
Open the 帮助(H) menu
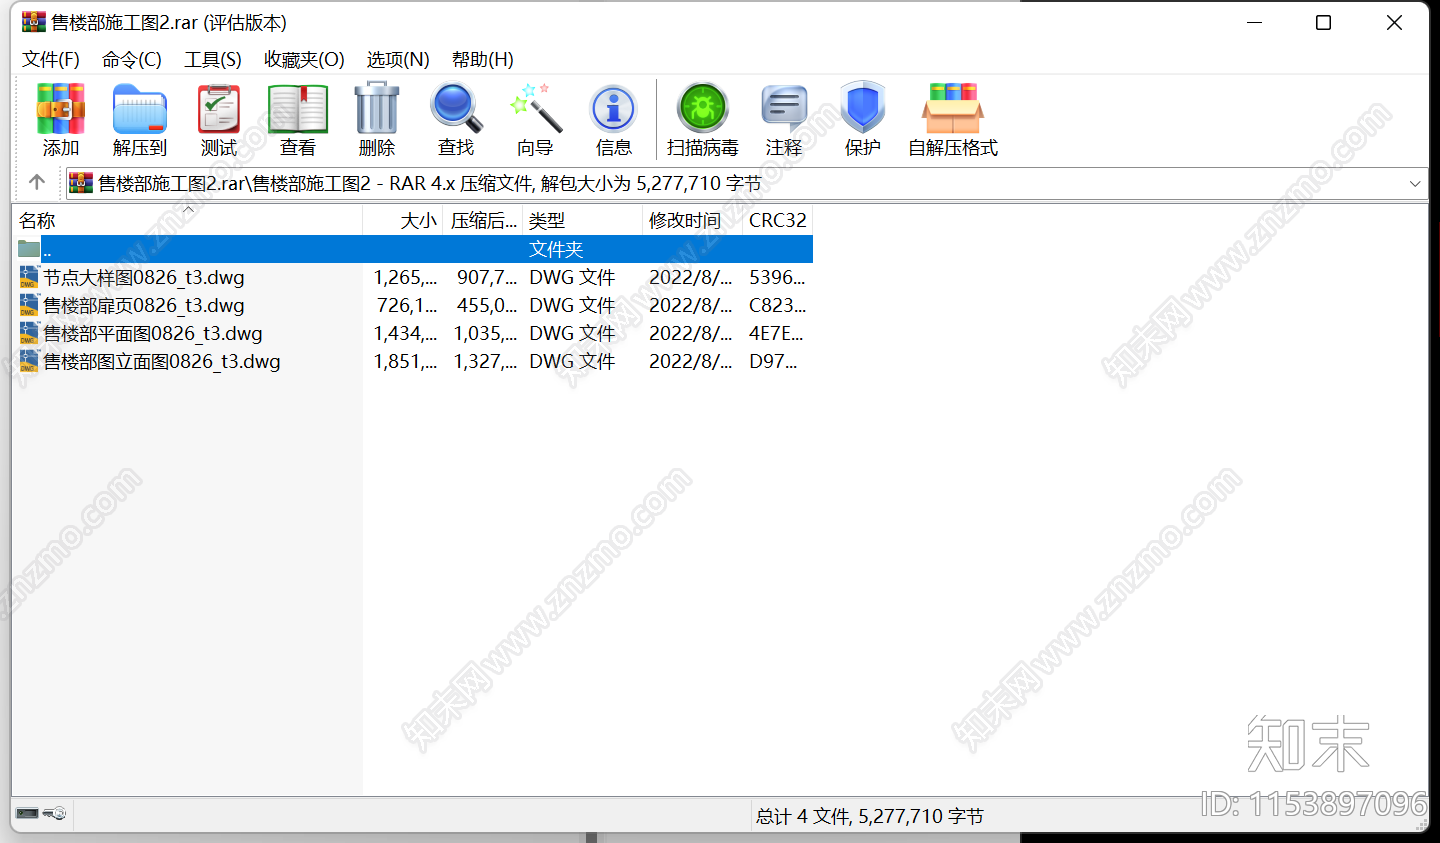(483, 60)
